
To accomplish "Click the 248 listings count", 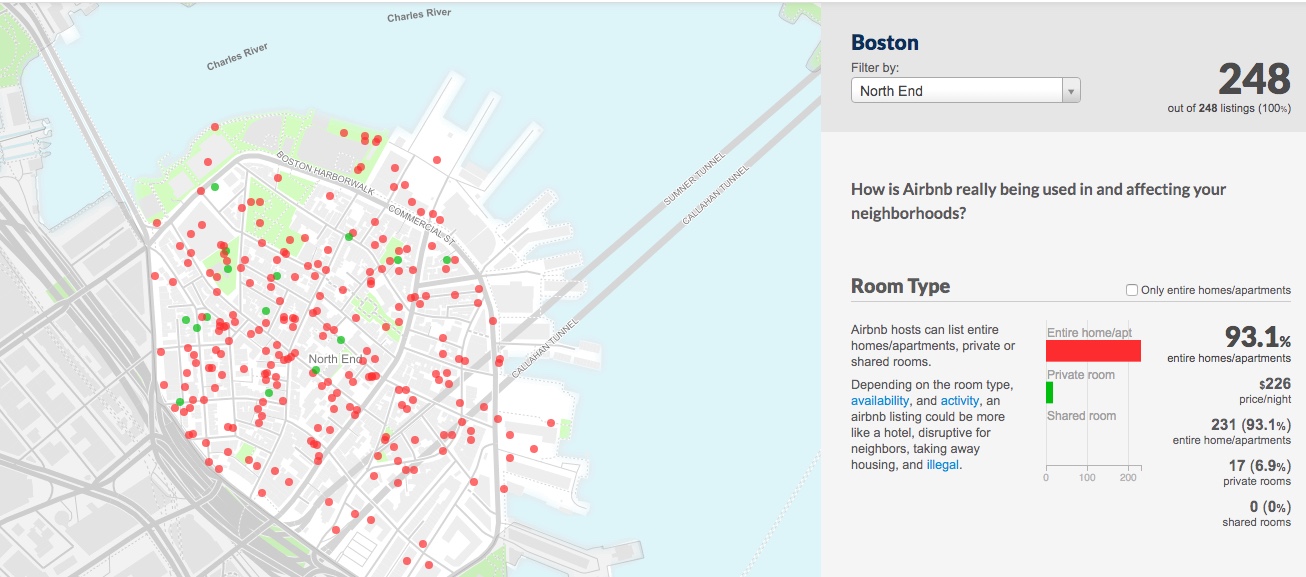I will tap(1254, 79).
